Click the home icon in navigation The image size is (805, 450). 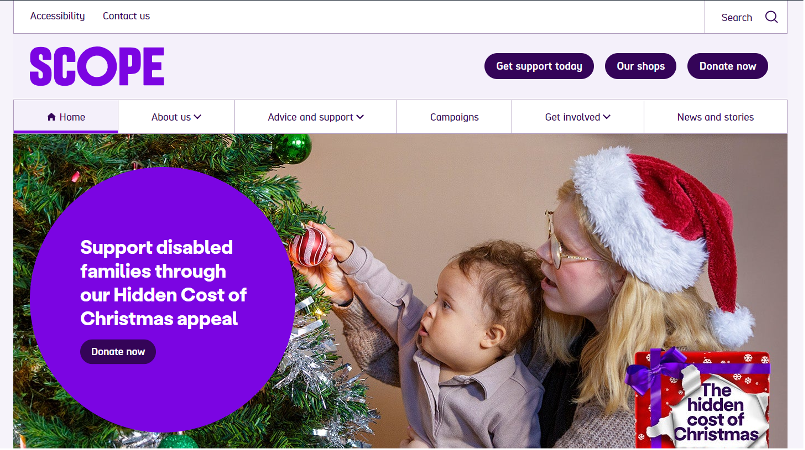[x=51, y=117]
